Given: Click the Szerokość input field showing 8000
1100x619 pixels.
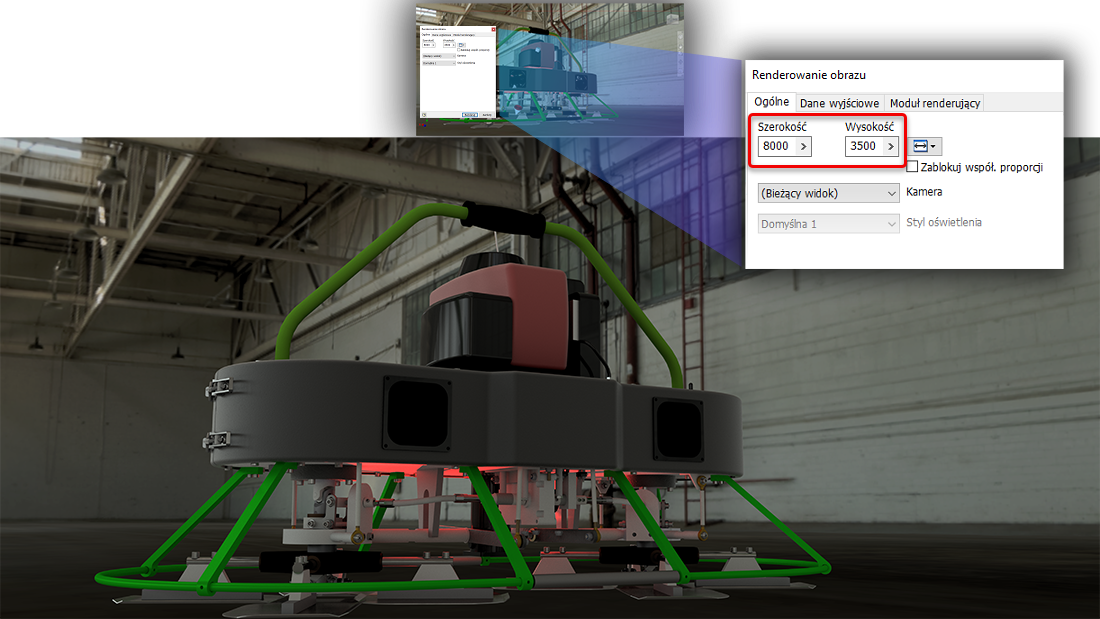Looking at the screenshot, I should click(776, 146).
